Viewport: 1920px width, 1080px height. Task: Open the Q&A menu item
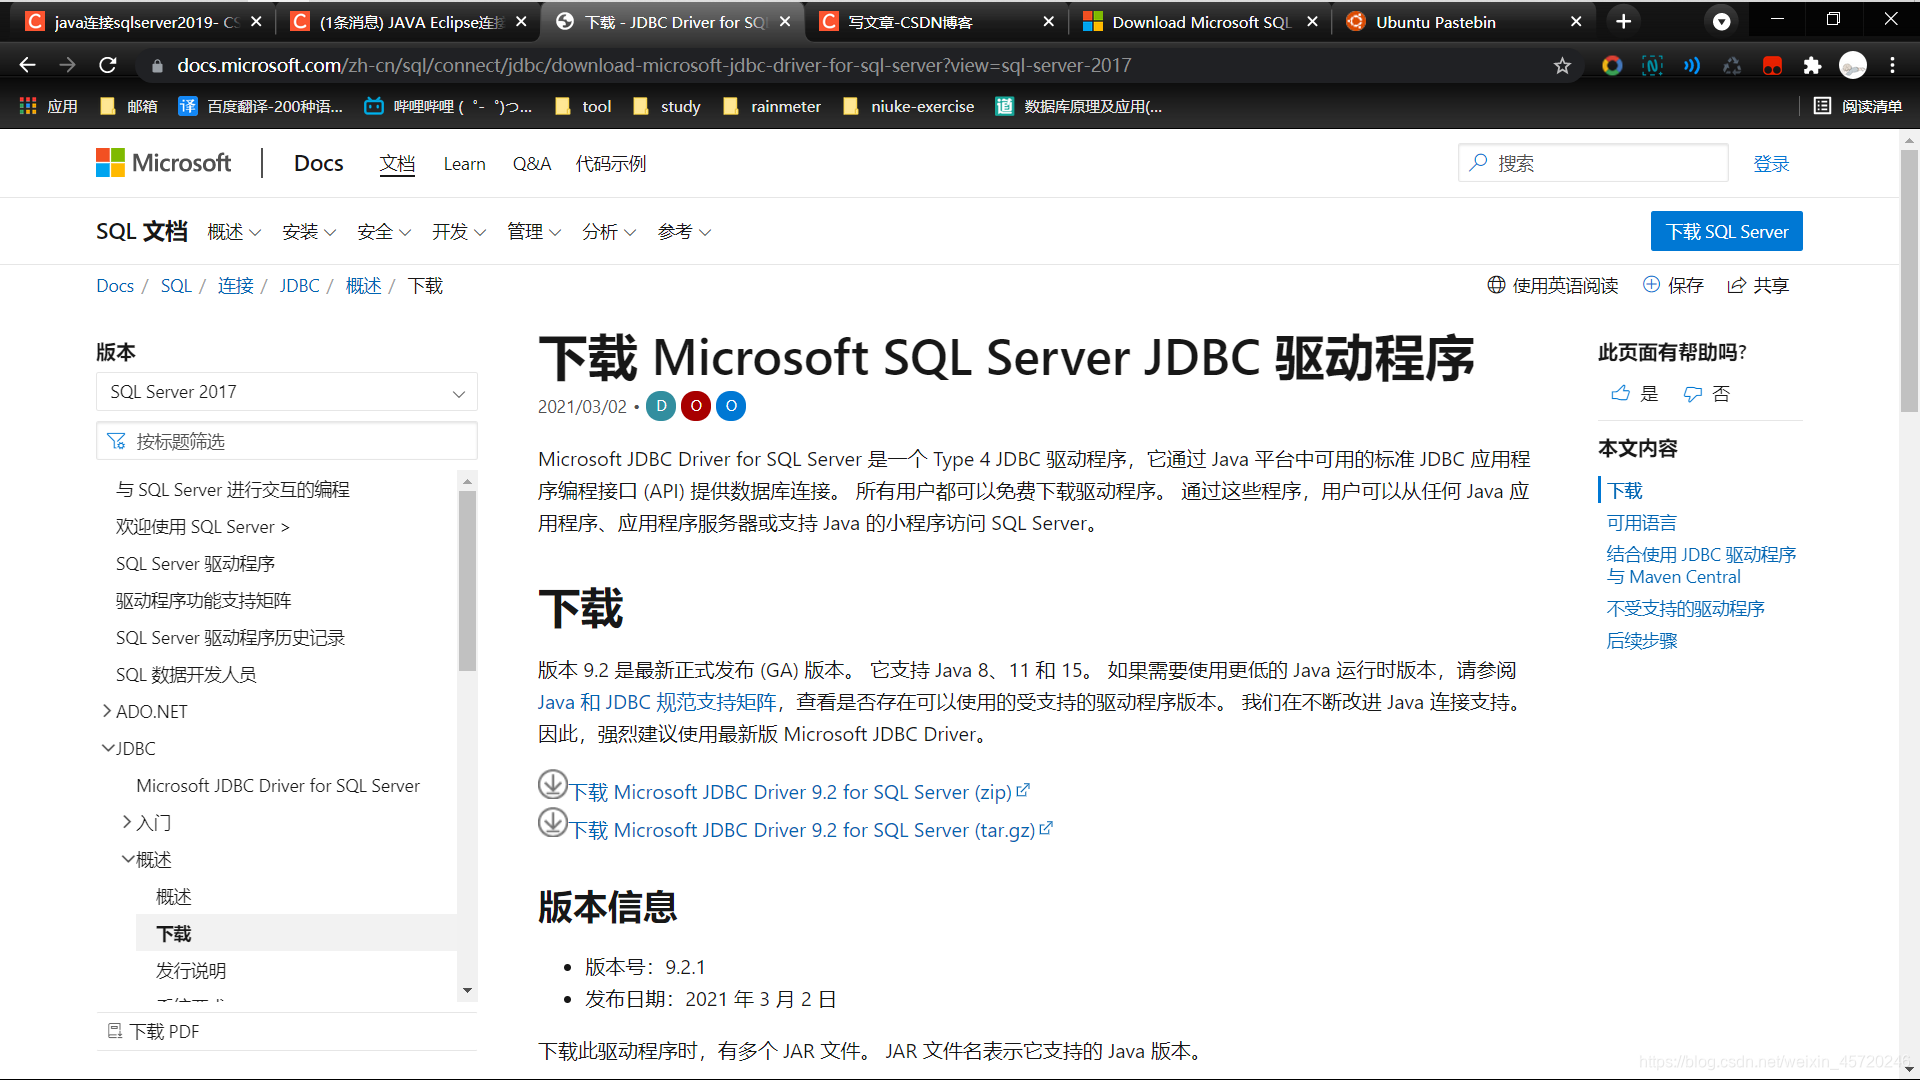click(532, 164)
